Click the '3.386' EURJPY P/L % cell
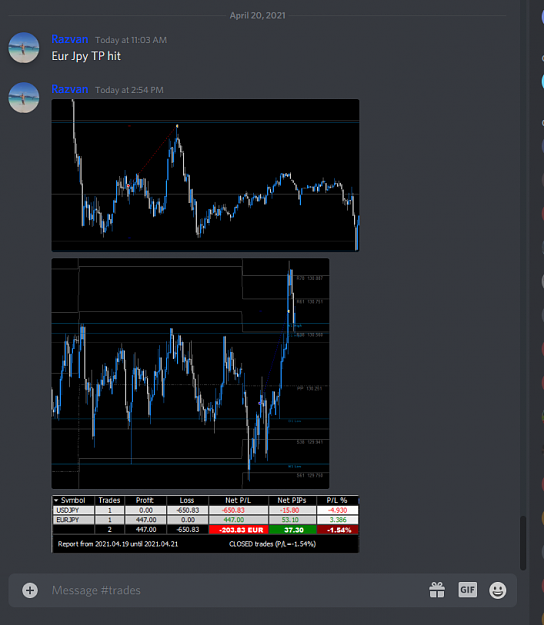The image size is (544, 625). pyautogui.click(x=338, y=520)
